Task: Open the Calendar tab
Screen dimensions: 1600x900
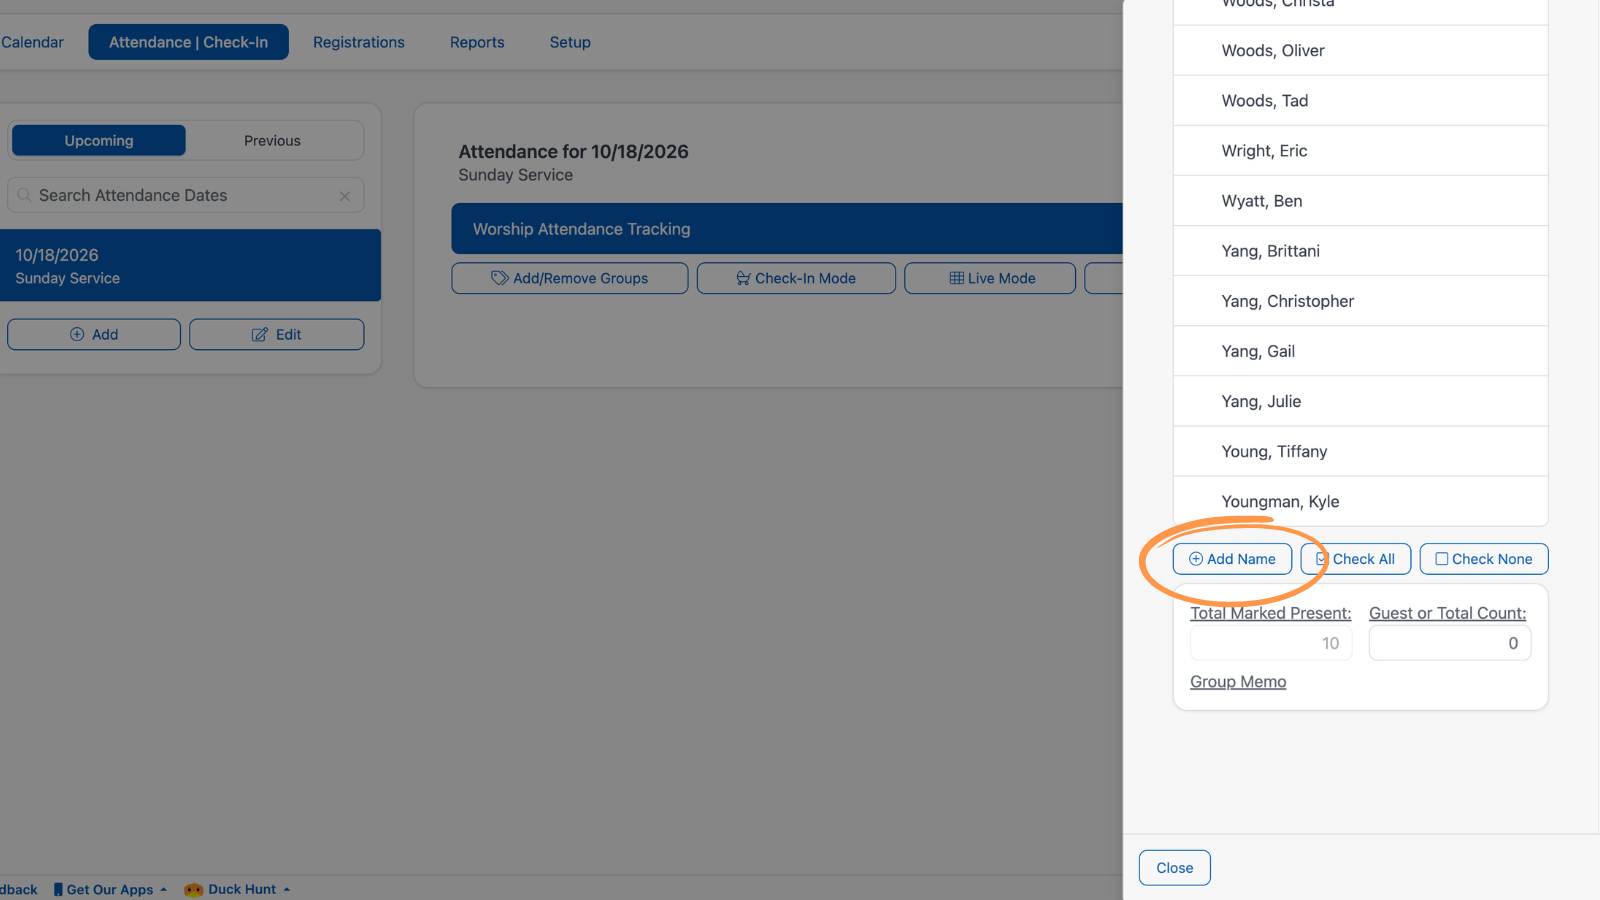Action: [32, 42]
